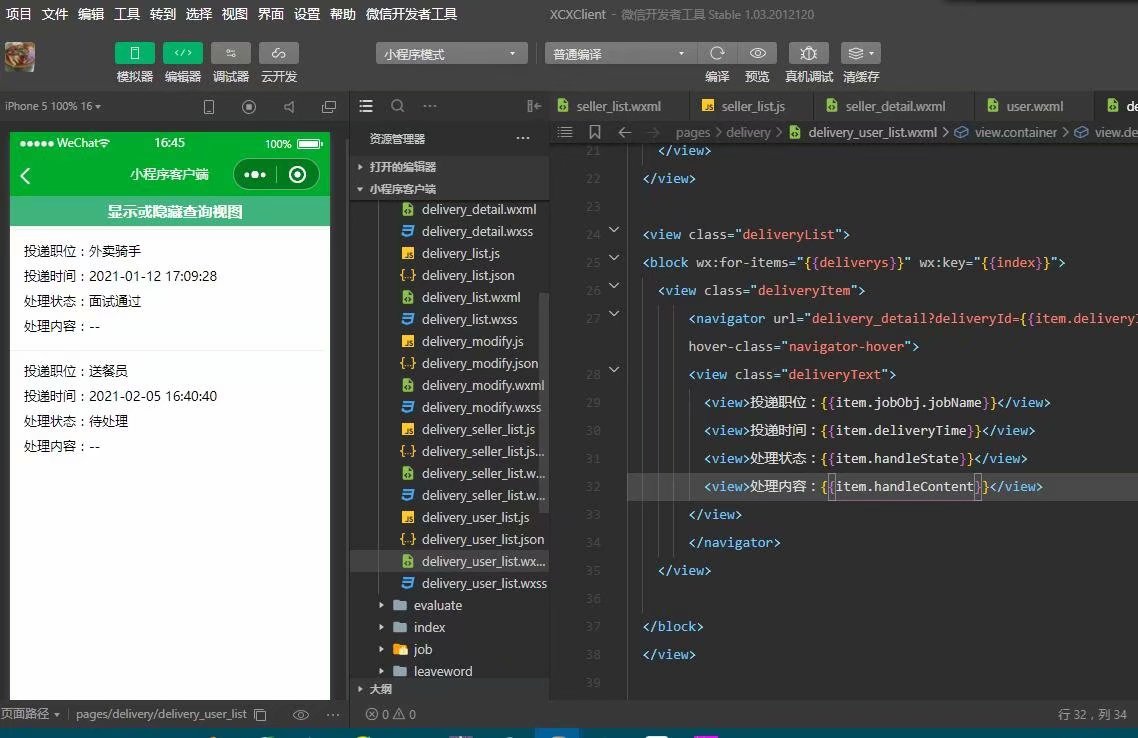Detach the simulator window icon

[329, 107]
